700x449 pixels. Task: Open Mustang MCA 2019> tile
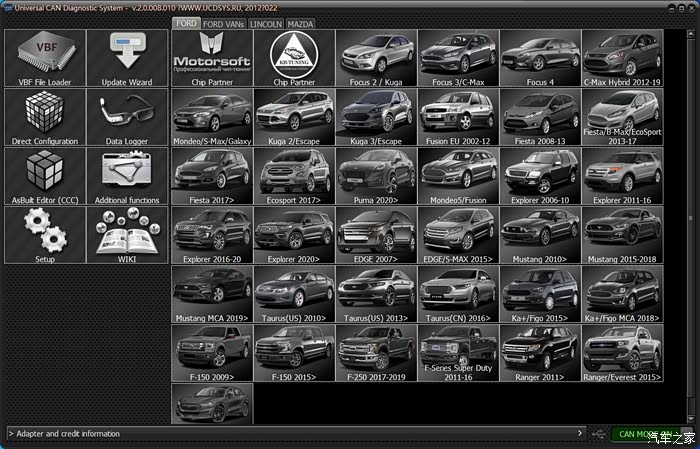[212, 294]
